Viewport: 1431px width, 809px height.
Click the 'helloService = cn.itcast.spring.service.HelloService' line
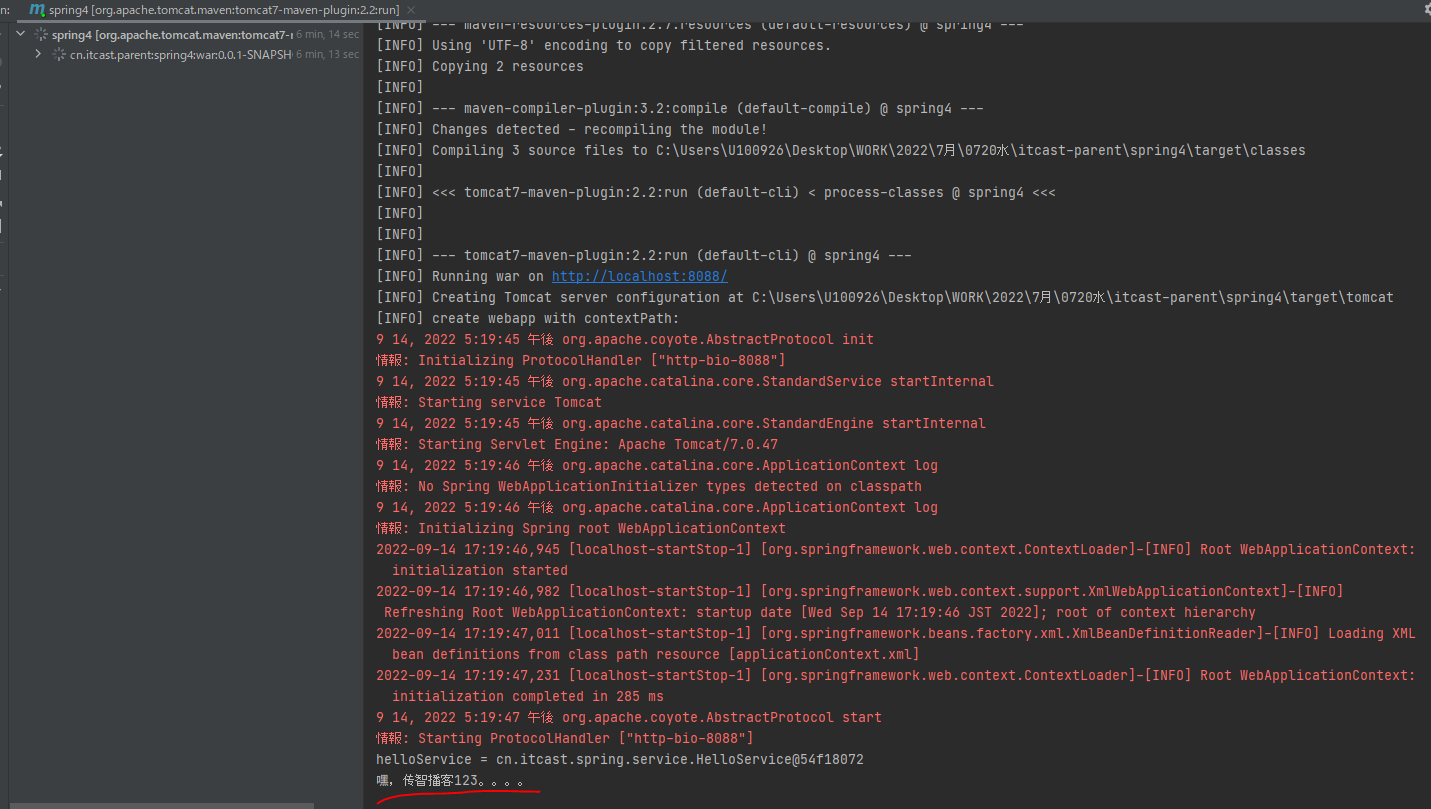(x=619, y=759)
